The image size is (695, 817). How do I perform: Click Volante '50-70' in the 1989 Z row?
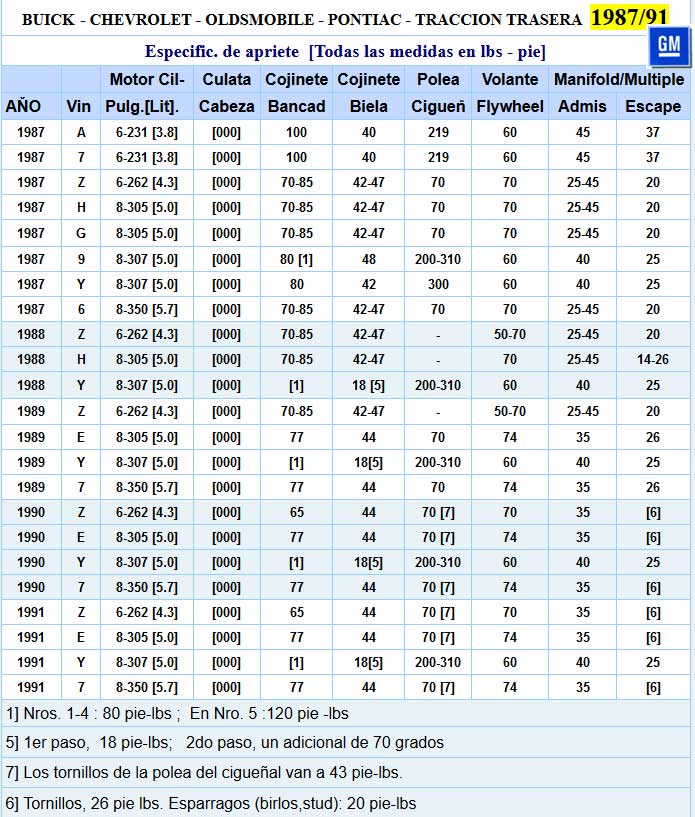pos(510,411)
